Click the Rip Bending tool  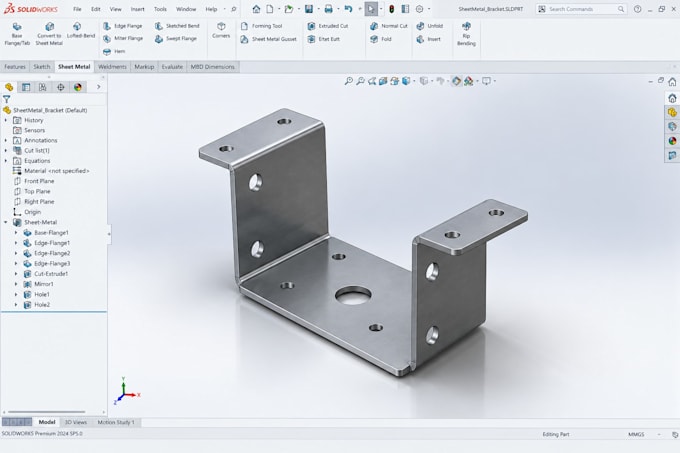coord(466,34)
